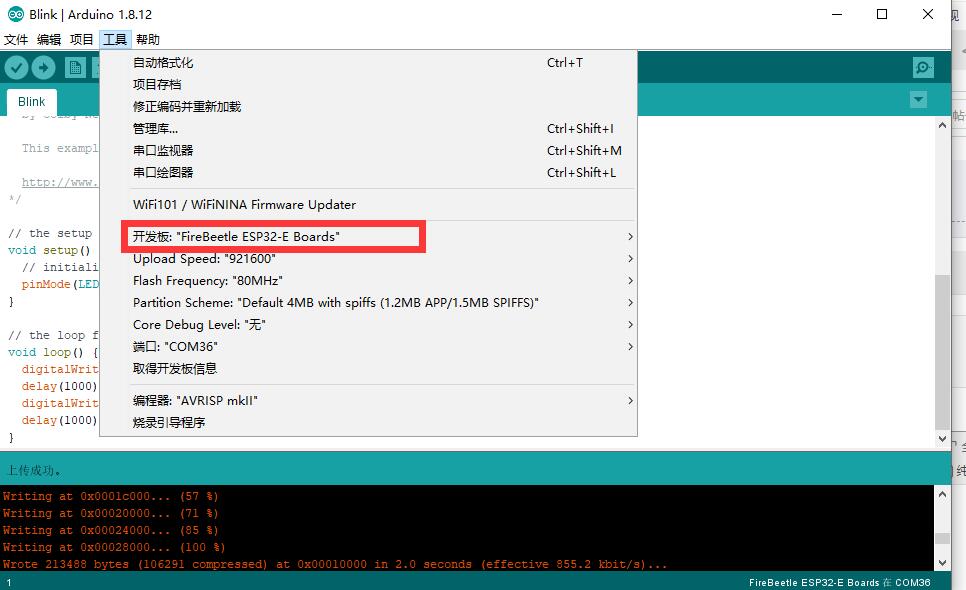The height and width of the screenshot is (590, 966).
Task: Open the 文件 menu
Action: 16,39
